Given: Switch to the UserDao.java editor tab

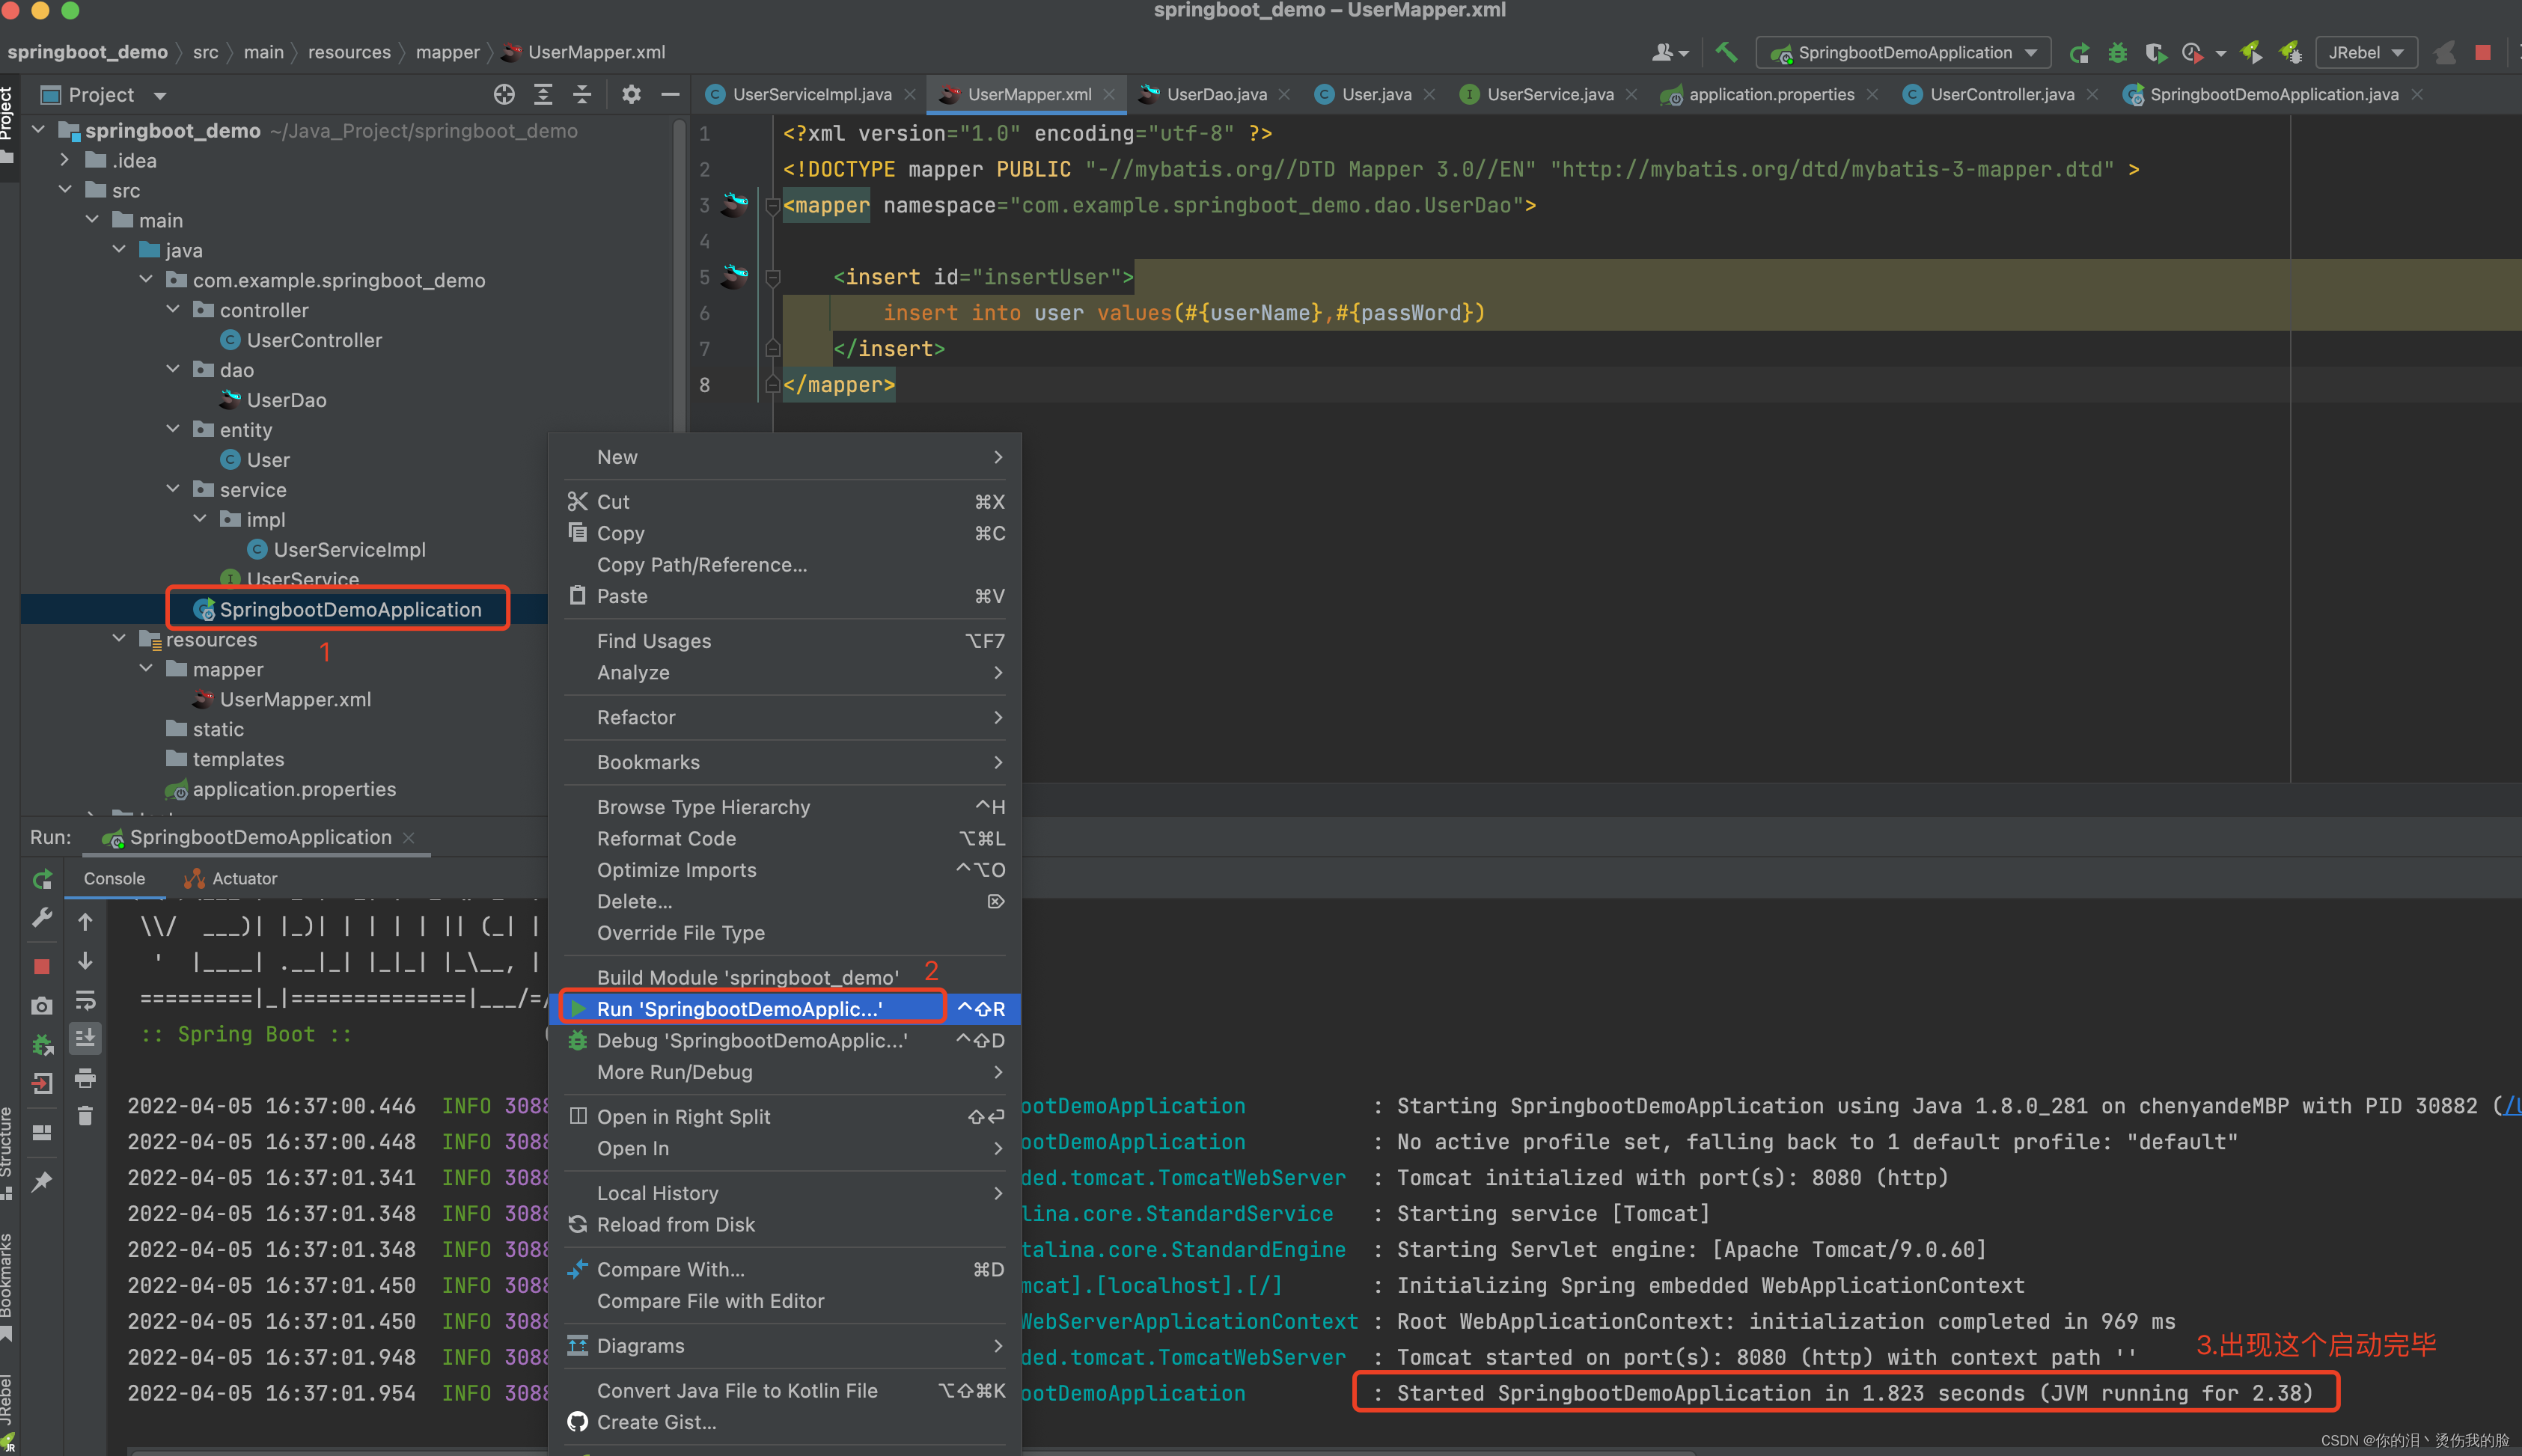Looking at the screenshot, I should (x=1215, y=95).
